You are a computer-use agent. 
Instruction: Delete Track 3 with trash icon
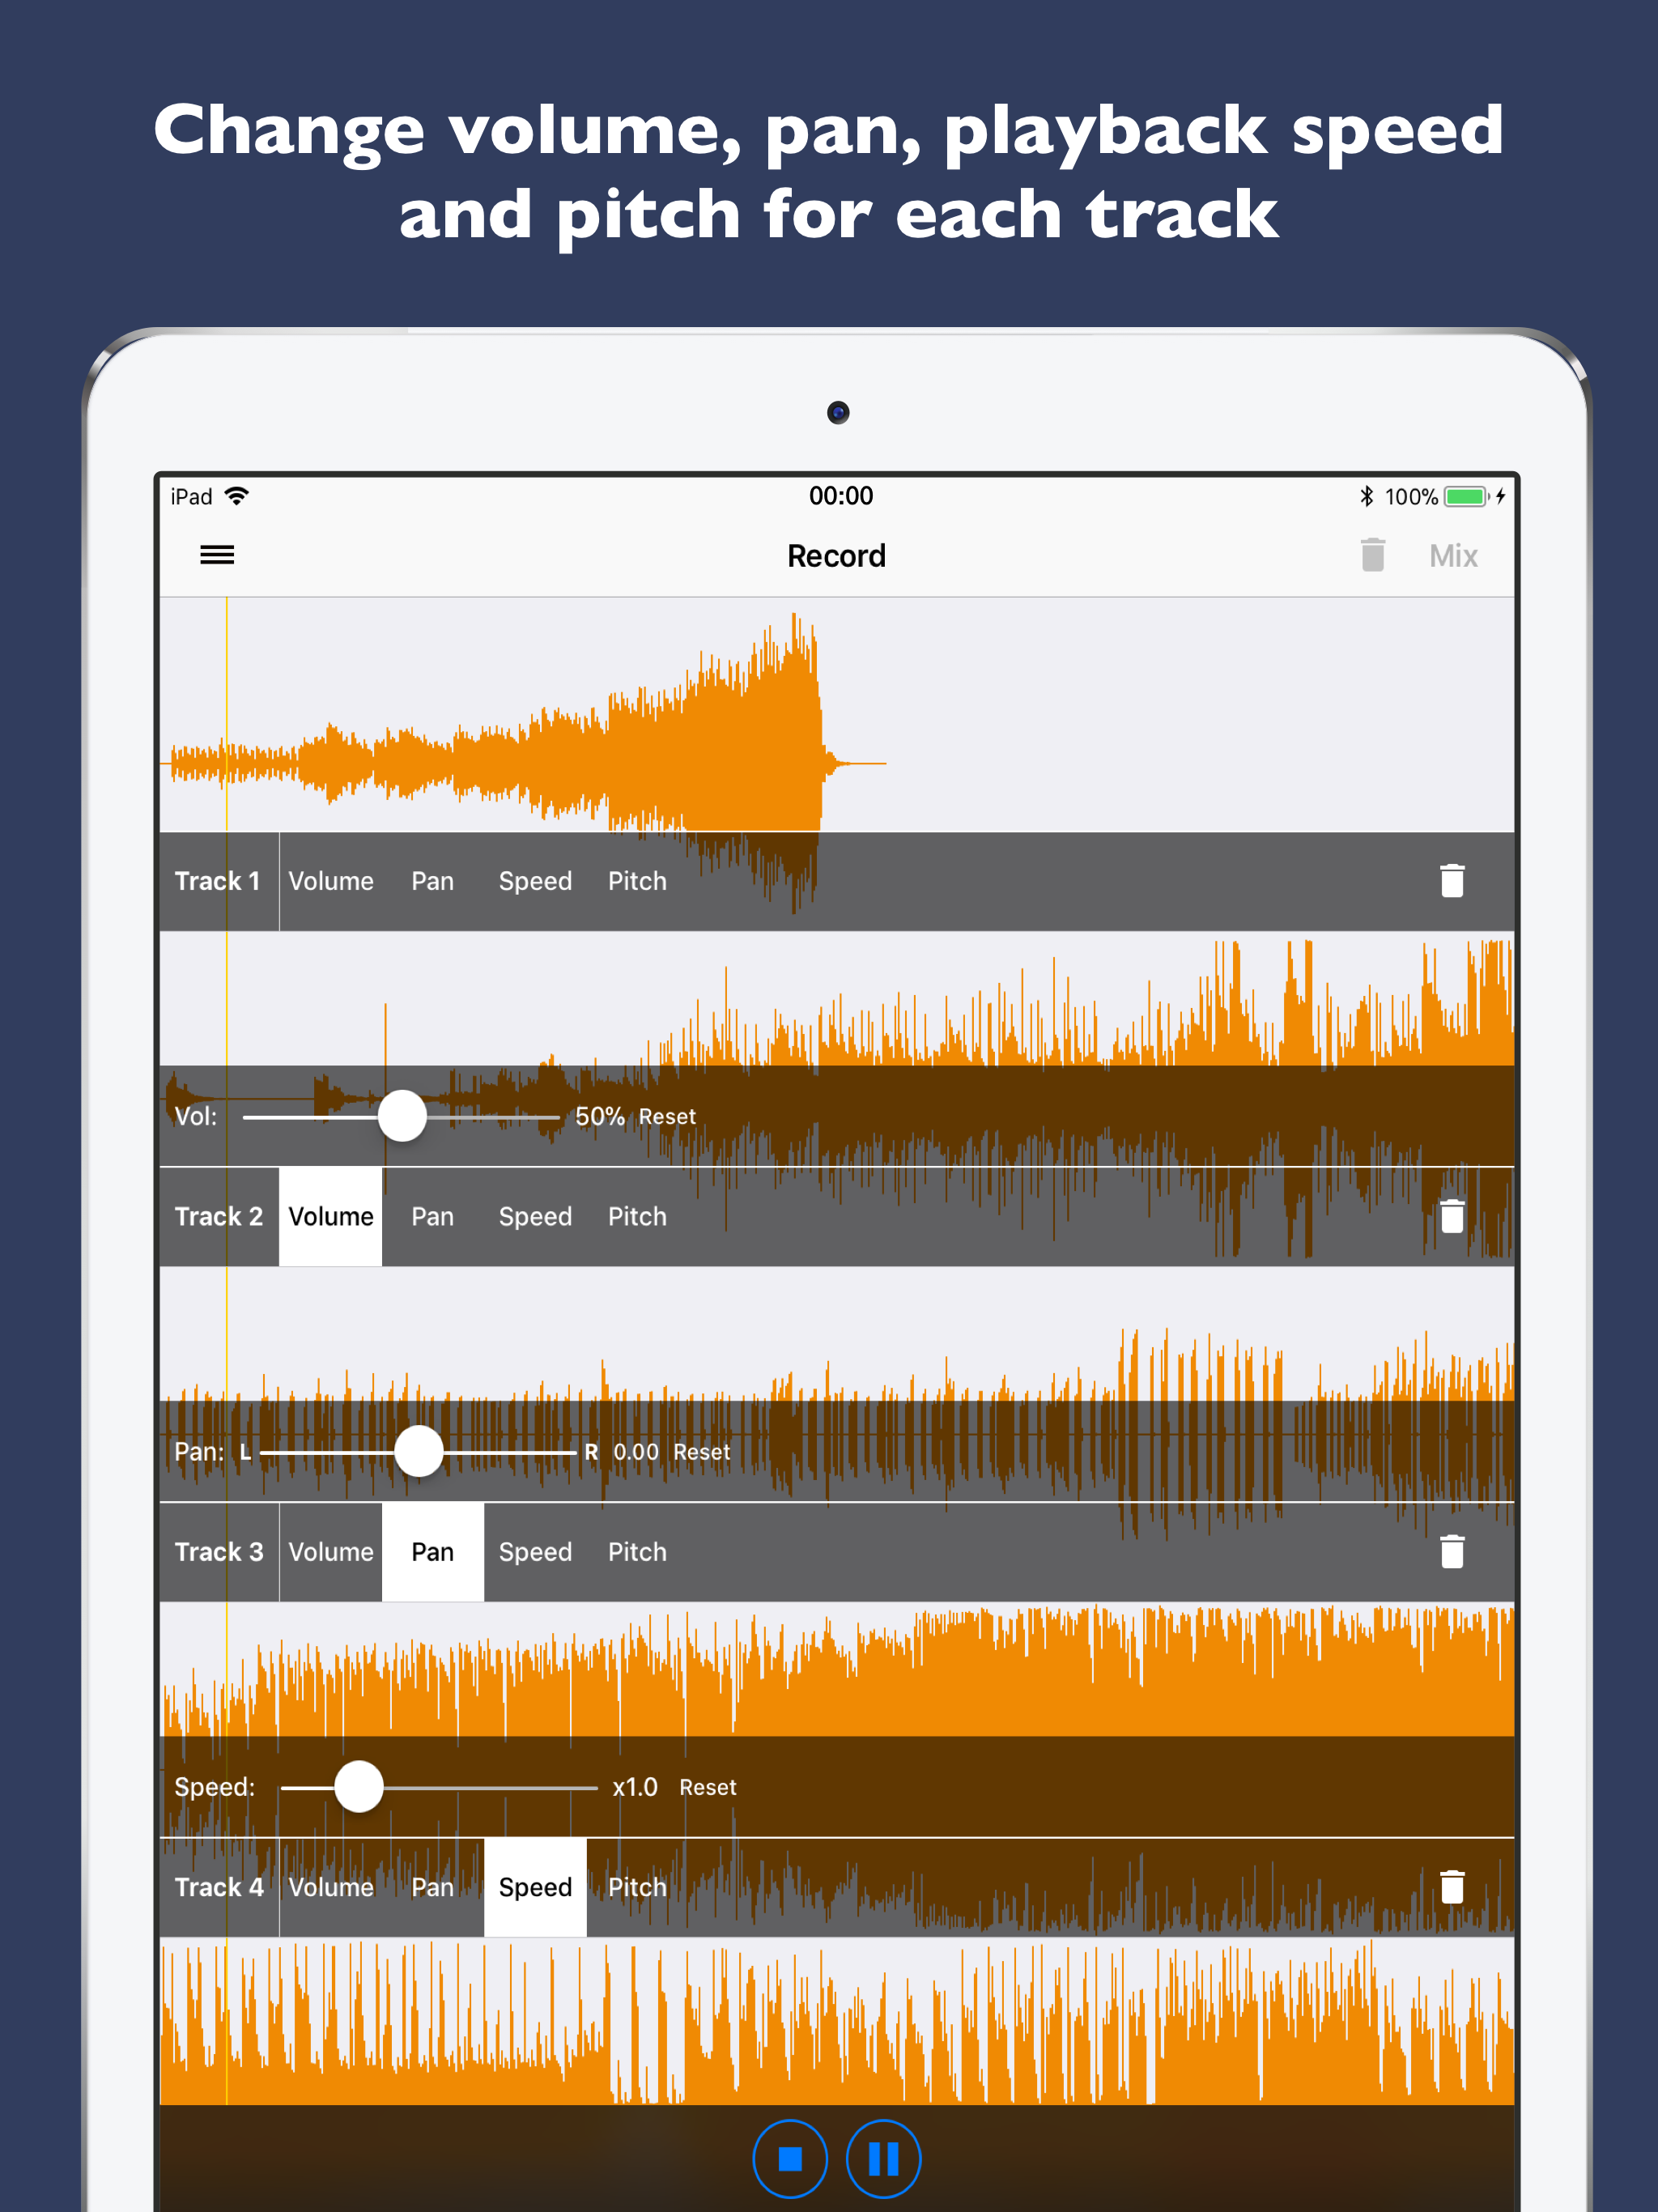click(1451, 1551)
